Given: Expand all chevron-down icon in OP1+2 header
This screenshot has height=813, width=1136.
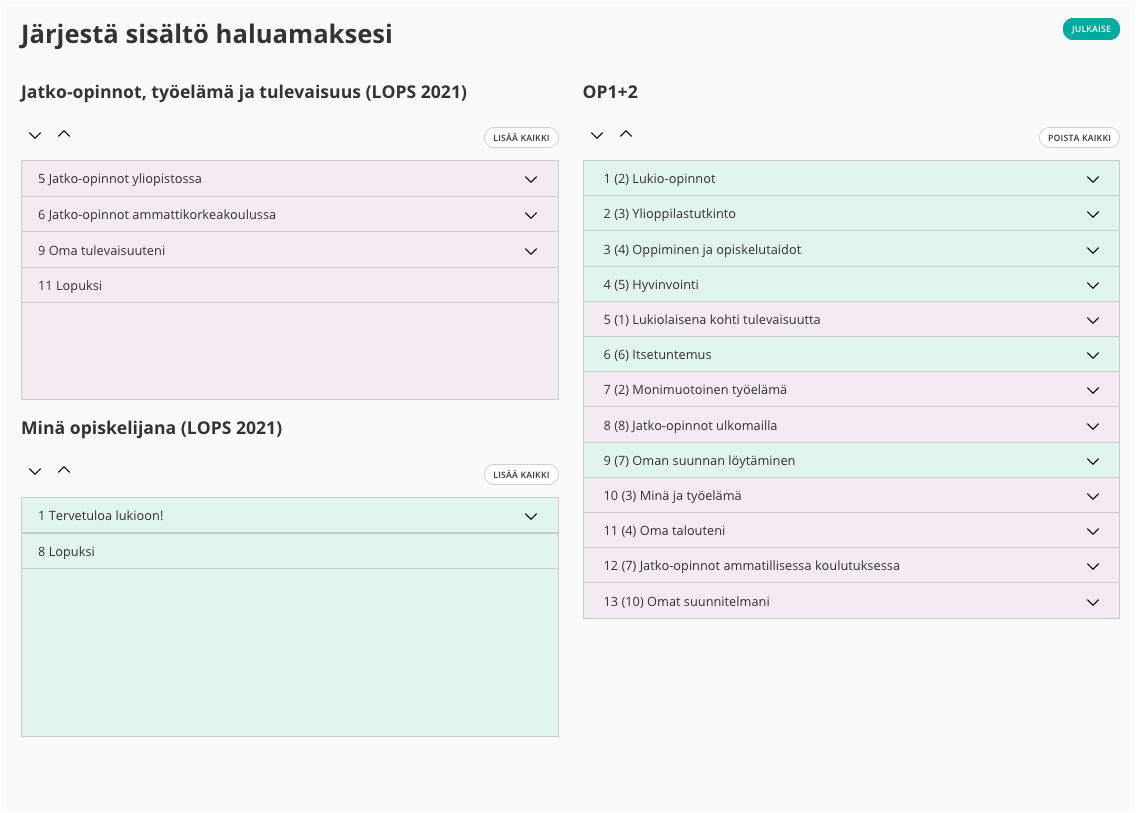Looking at the screenshot, I should [597, 135].
